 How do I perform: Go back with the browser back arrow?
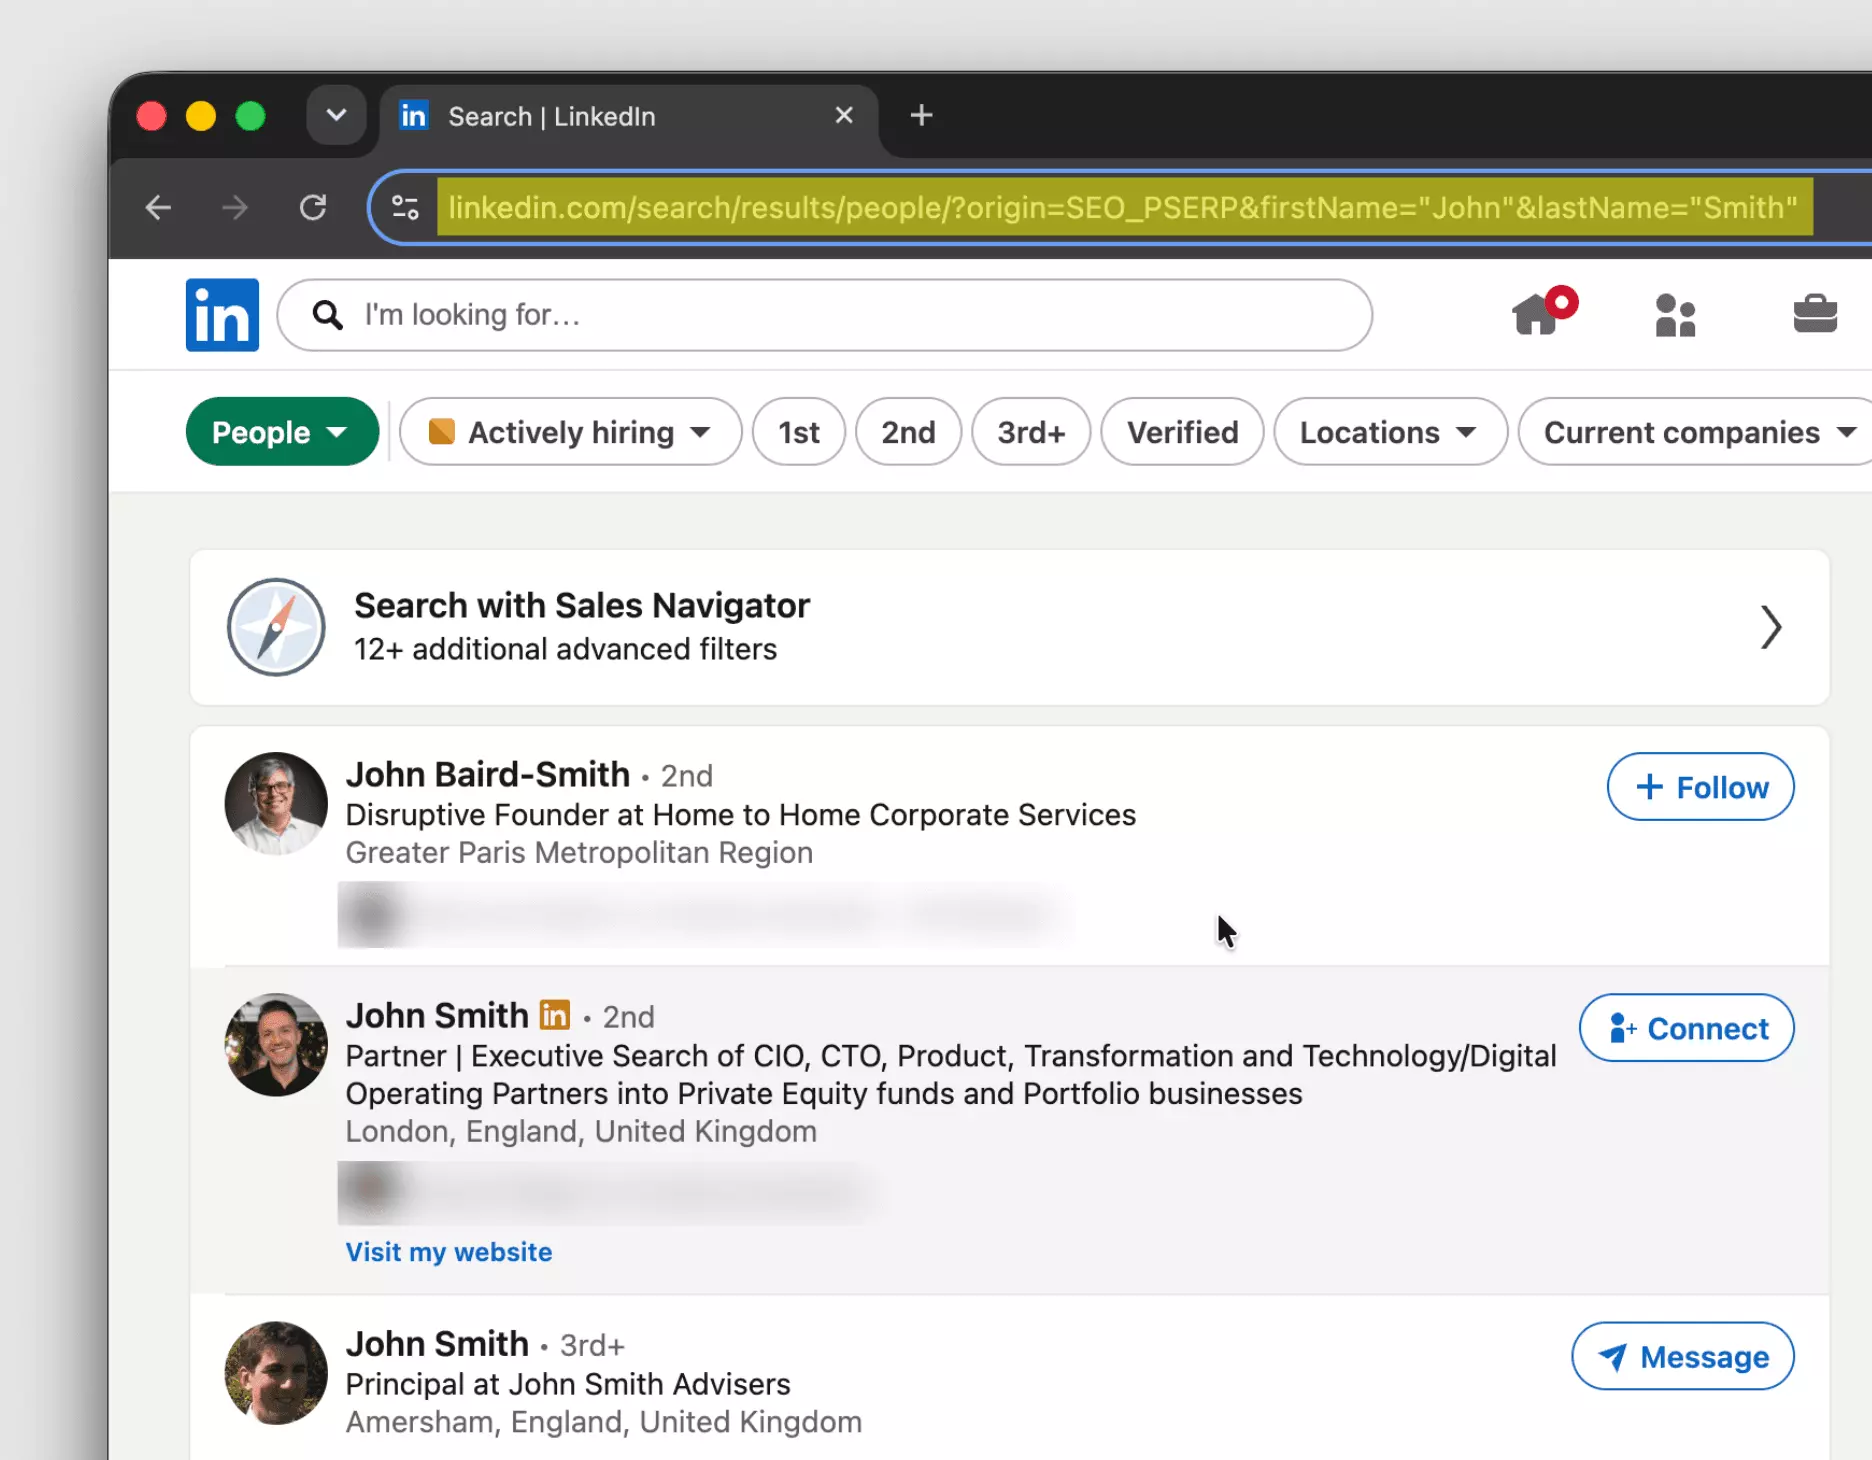coord(158,208)
